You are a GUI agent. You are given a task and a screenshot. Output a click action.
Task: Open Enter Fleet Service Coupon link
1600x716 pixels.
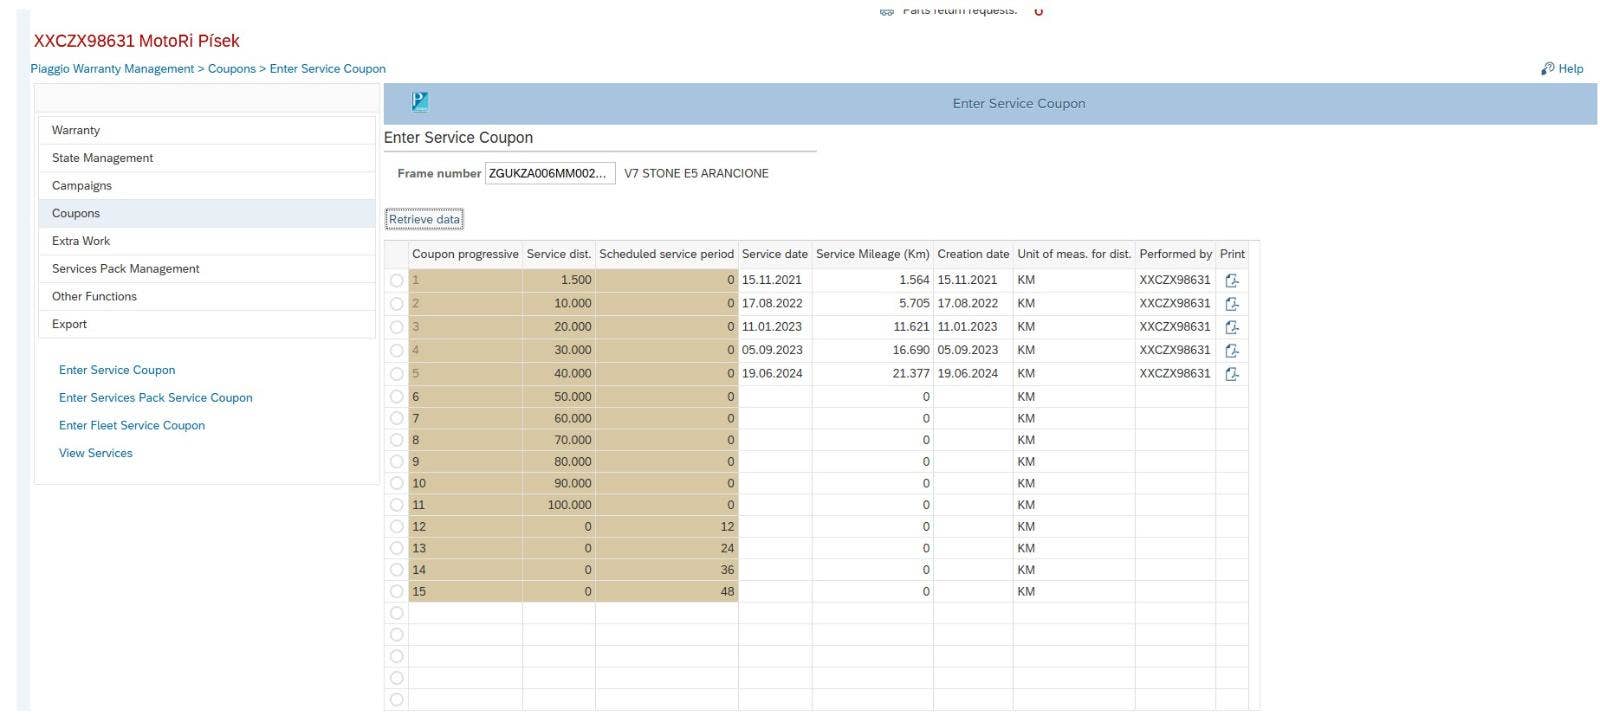point(132,426)
